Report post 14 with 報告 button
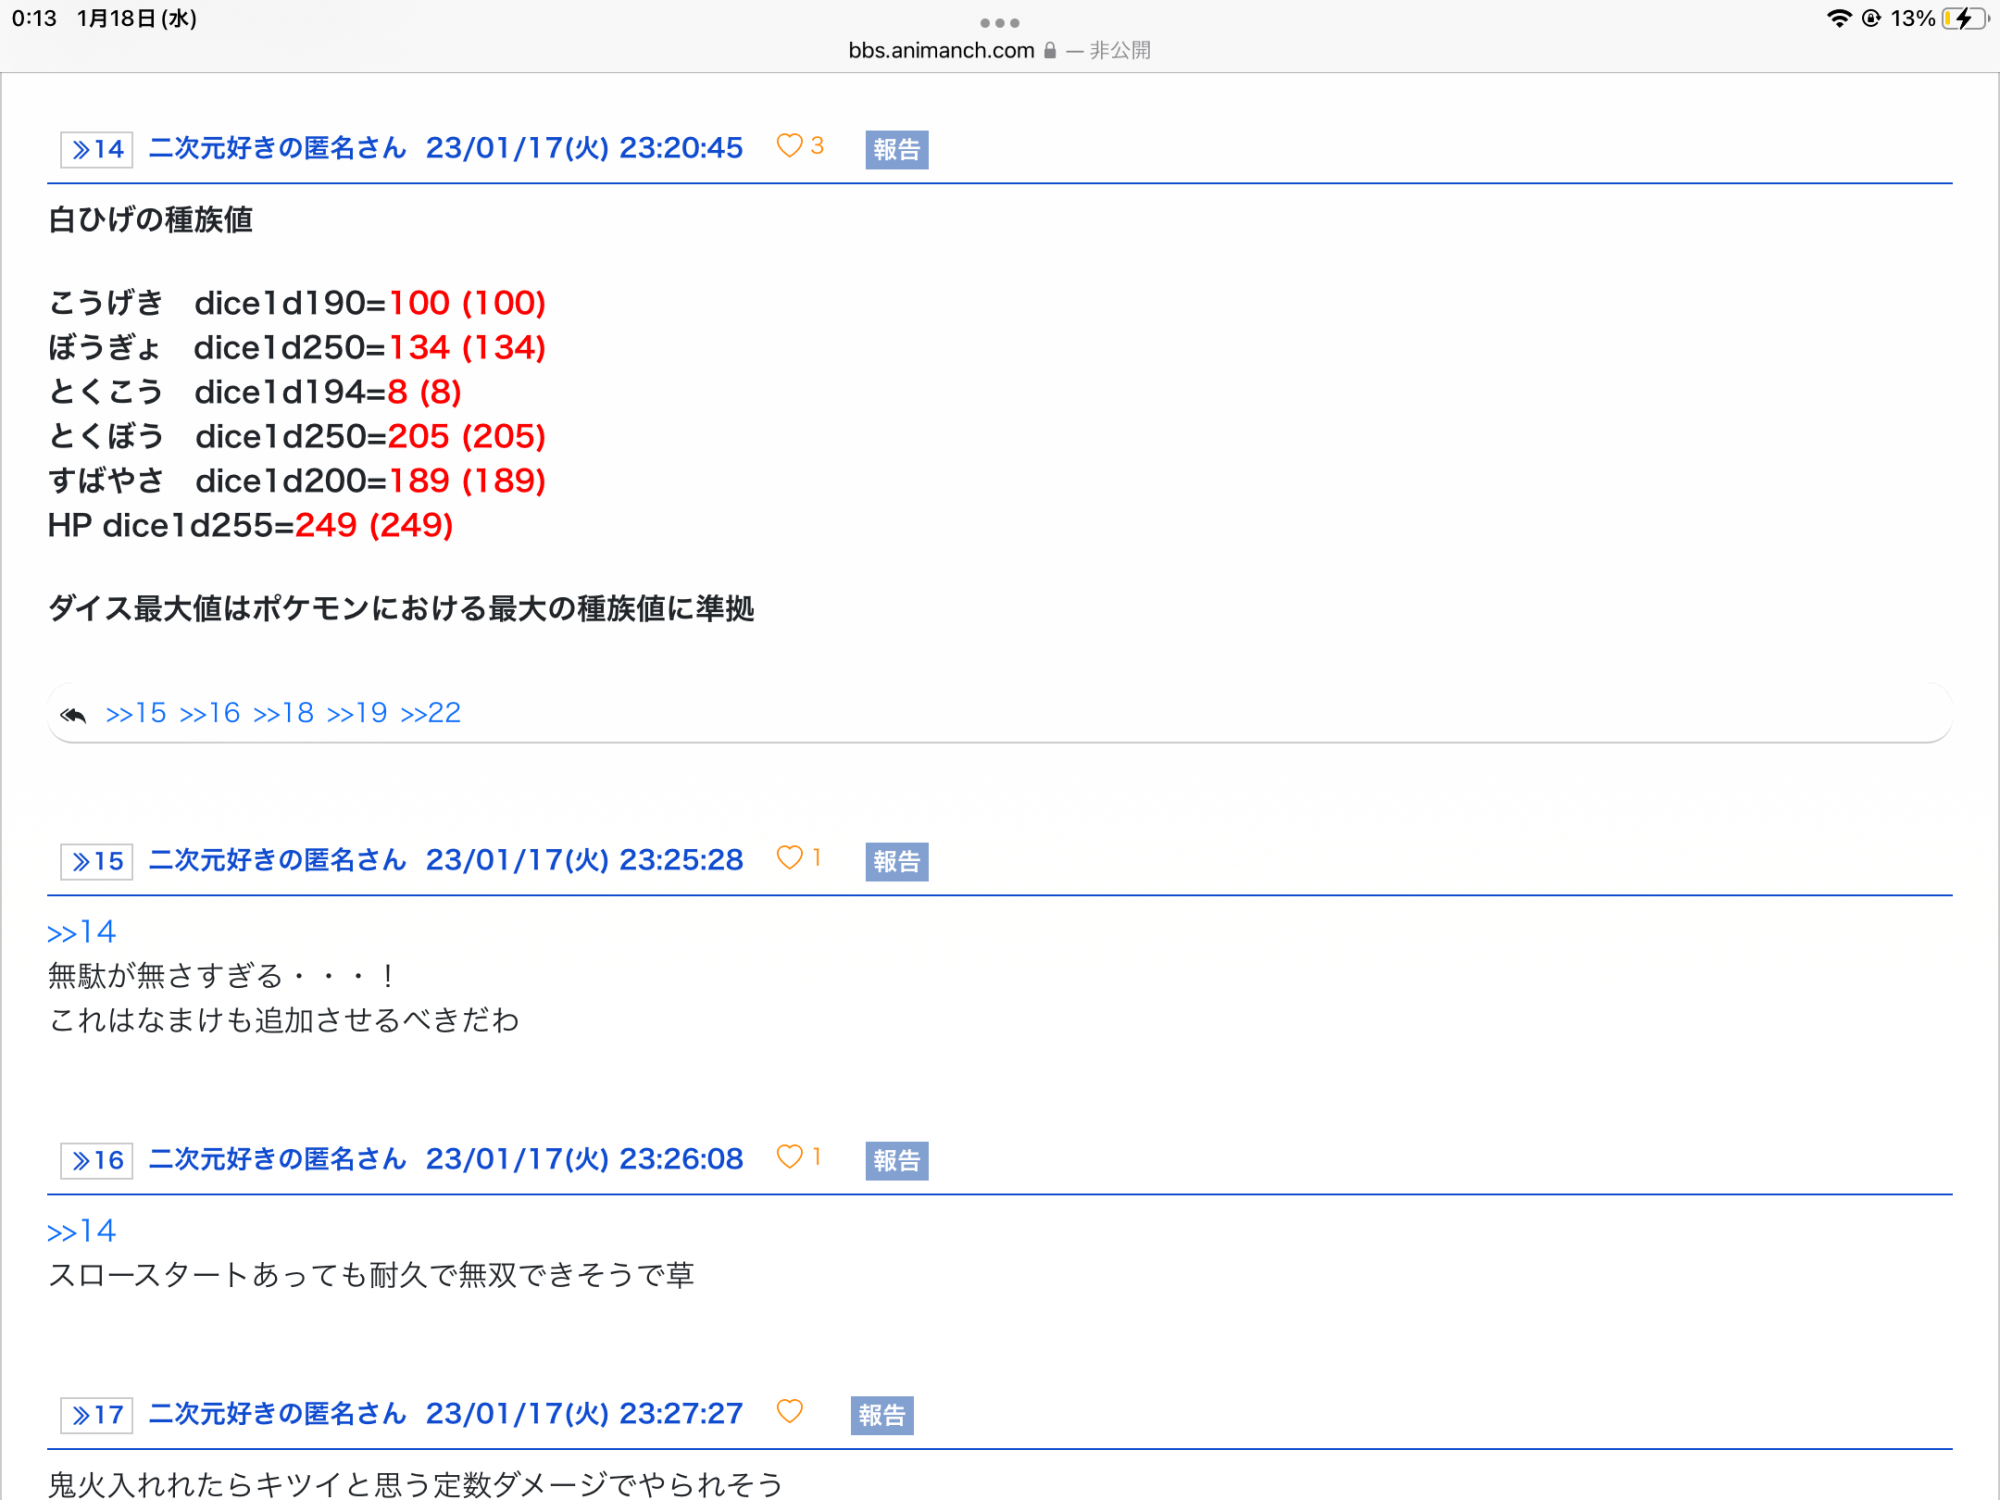2000x1500 pixels. click(x=896, y=150)
